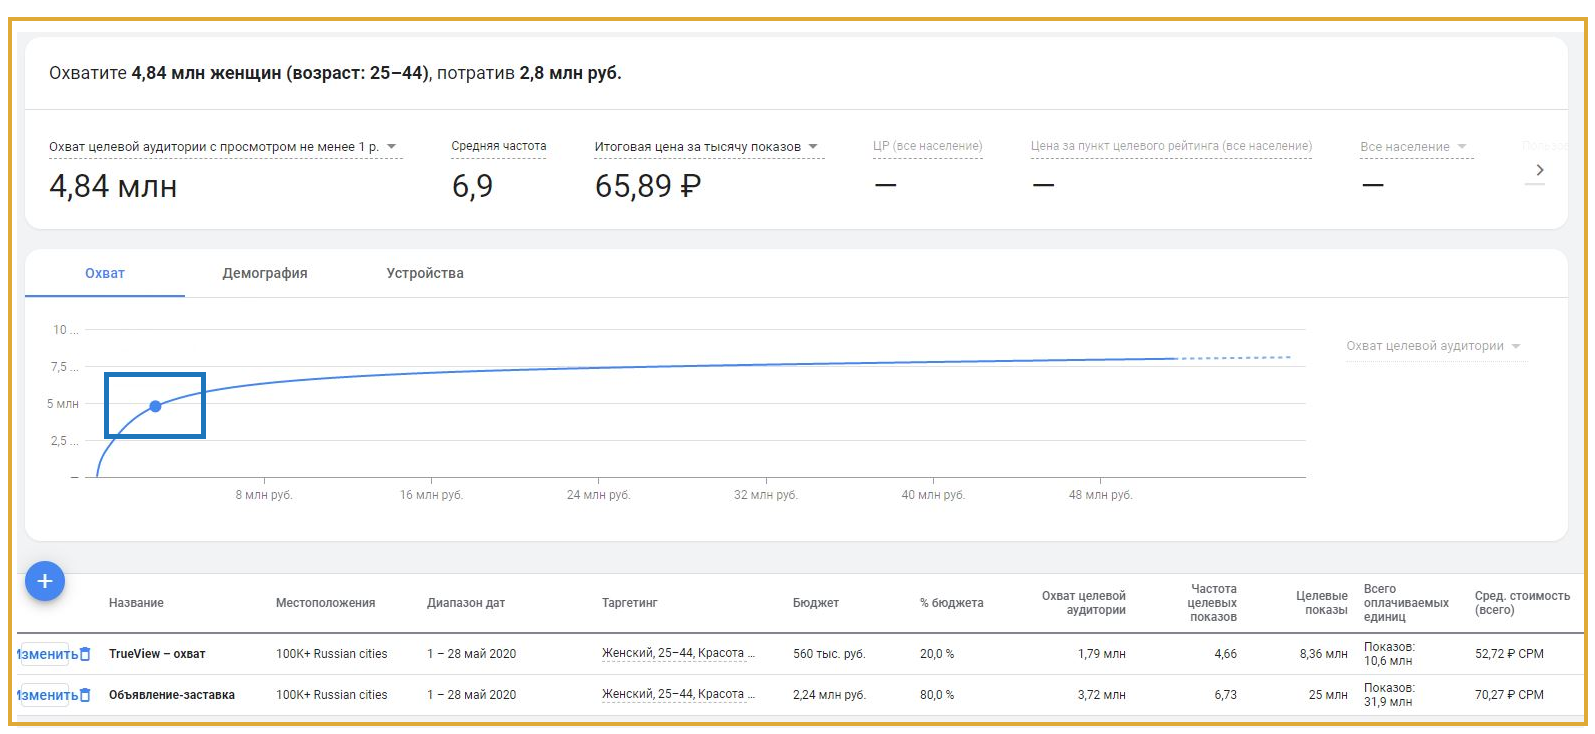Click the large '4,84 млн' reach value
Viewport: 1595px width, 734px height.
[x=113, y=186]
